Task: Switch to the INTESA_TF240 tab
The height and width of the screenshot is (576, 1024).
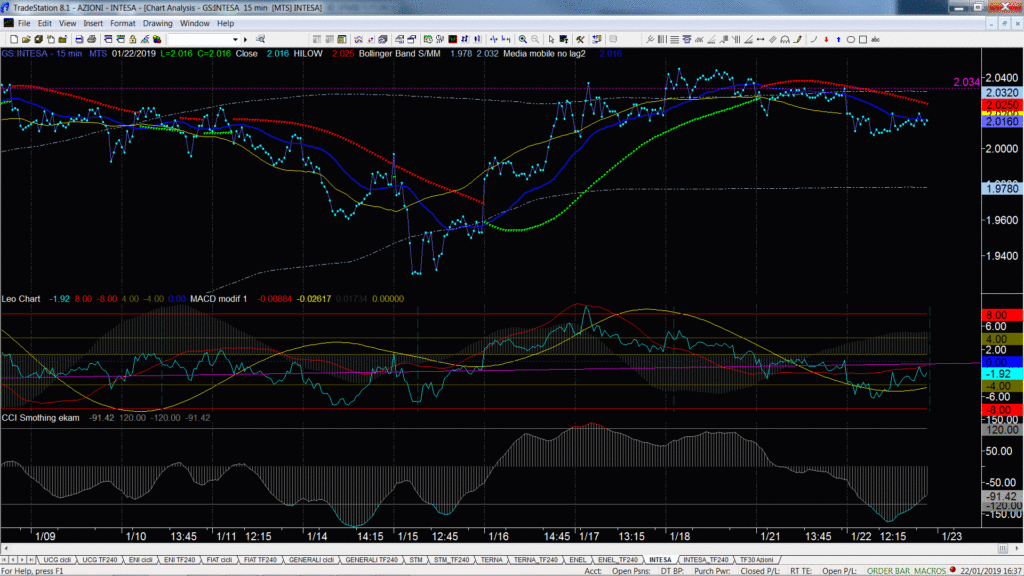Action: [705, 560]
